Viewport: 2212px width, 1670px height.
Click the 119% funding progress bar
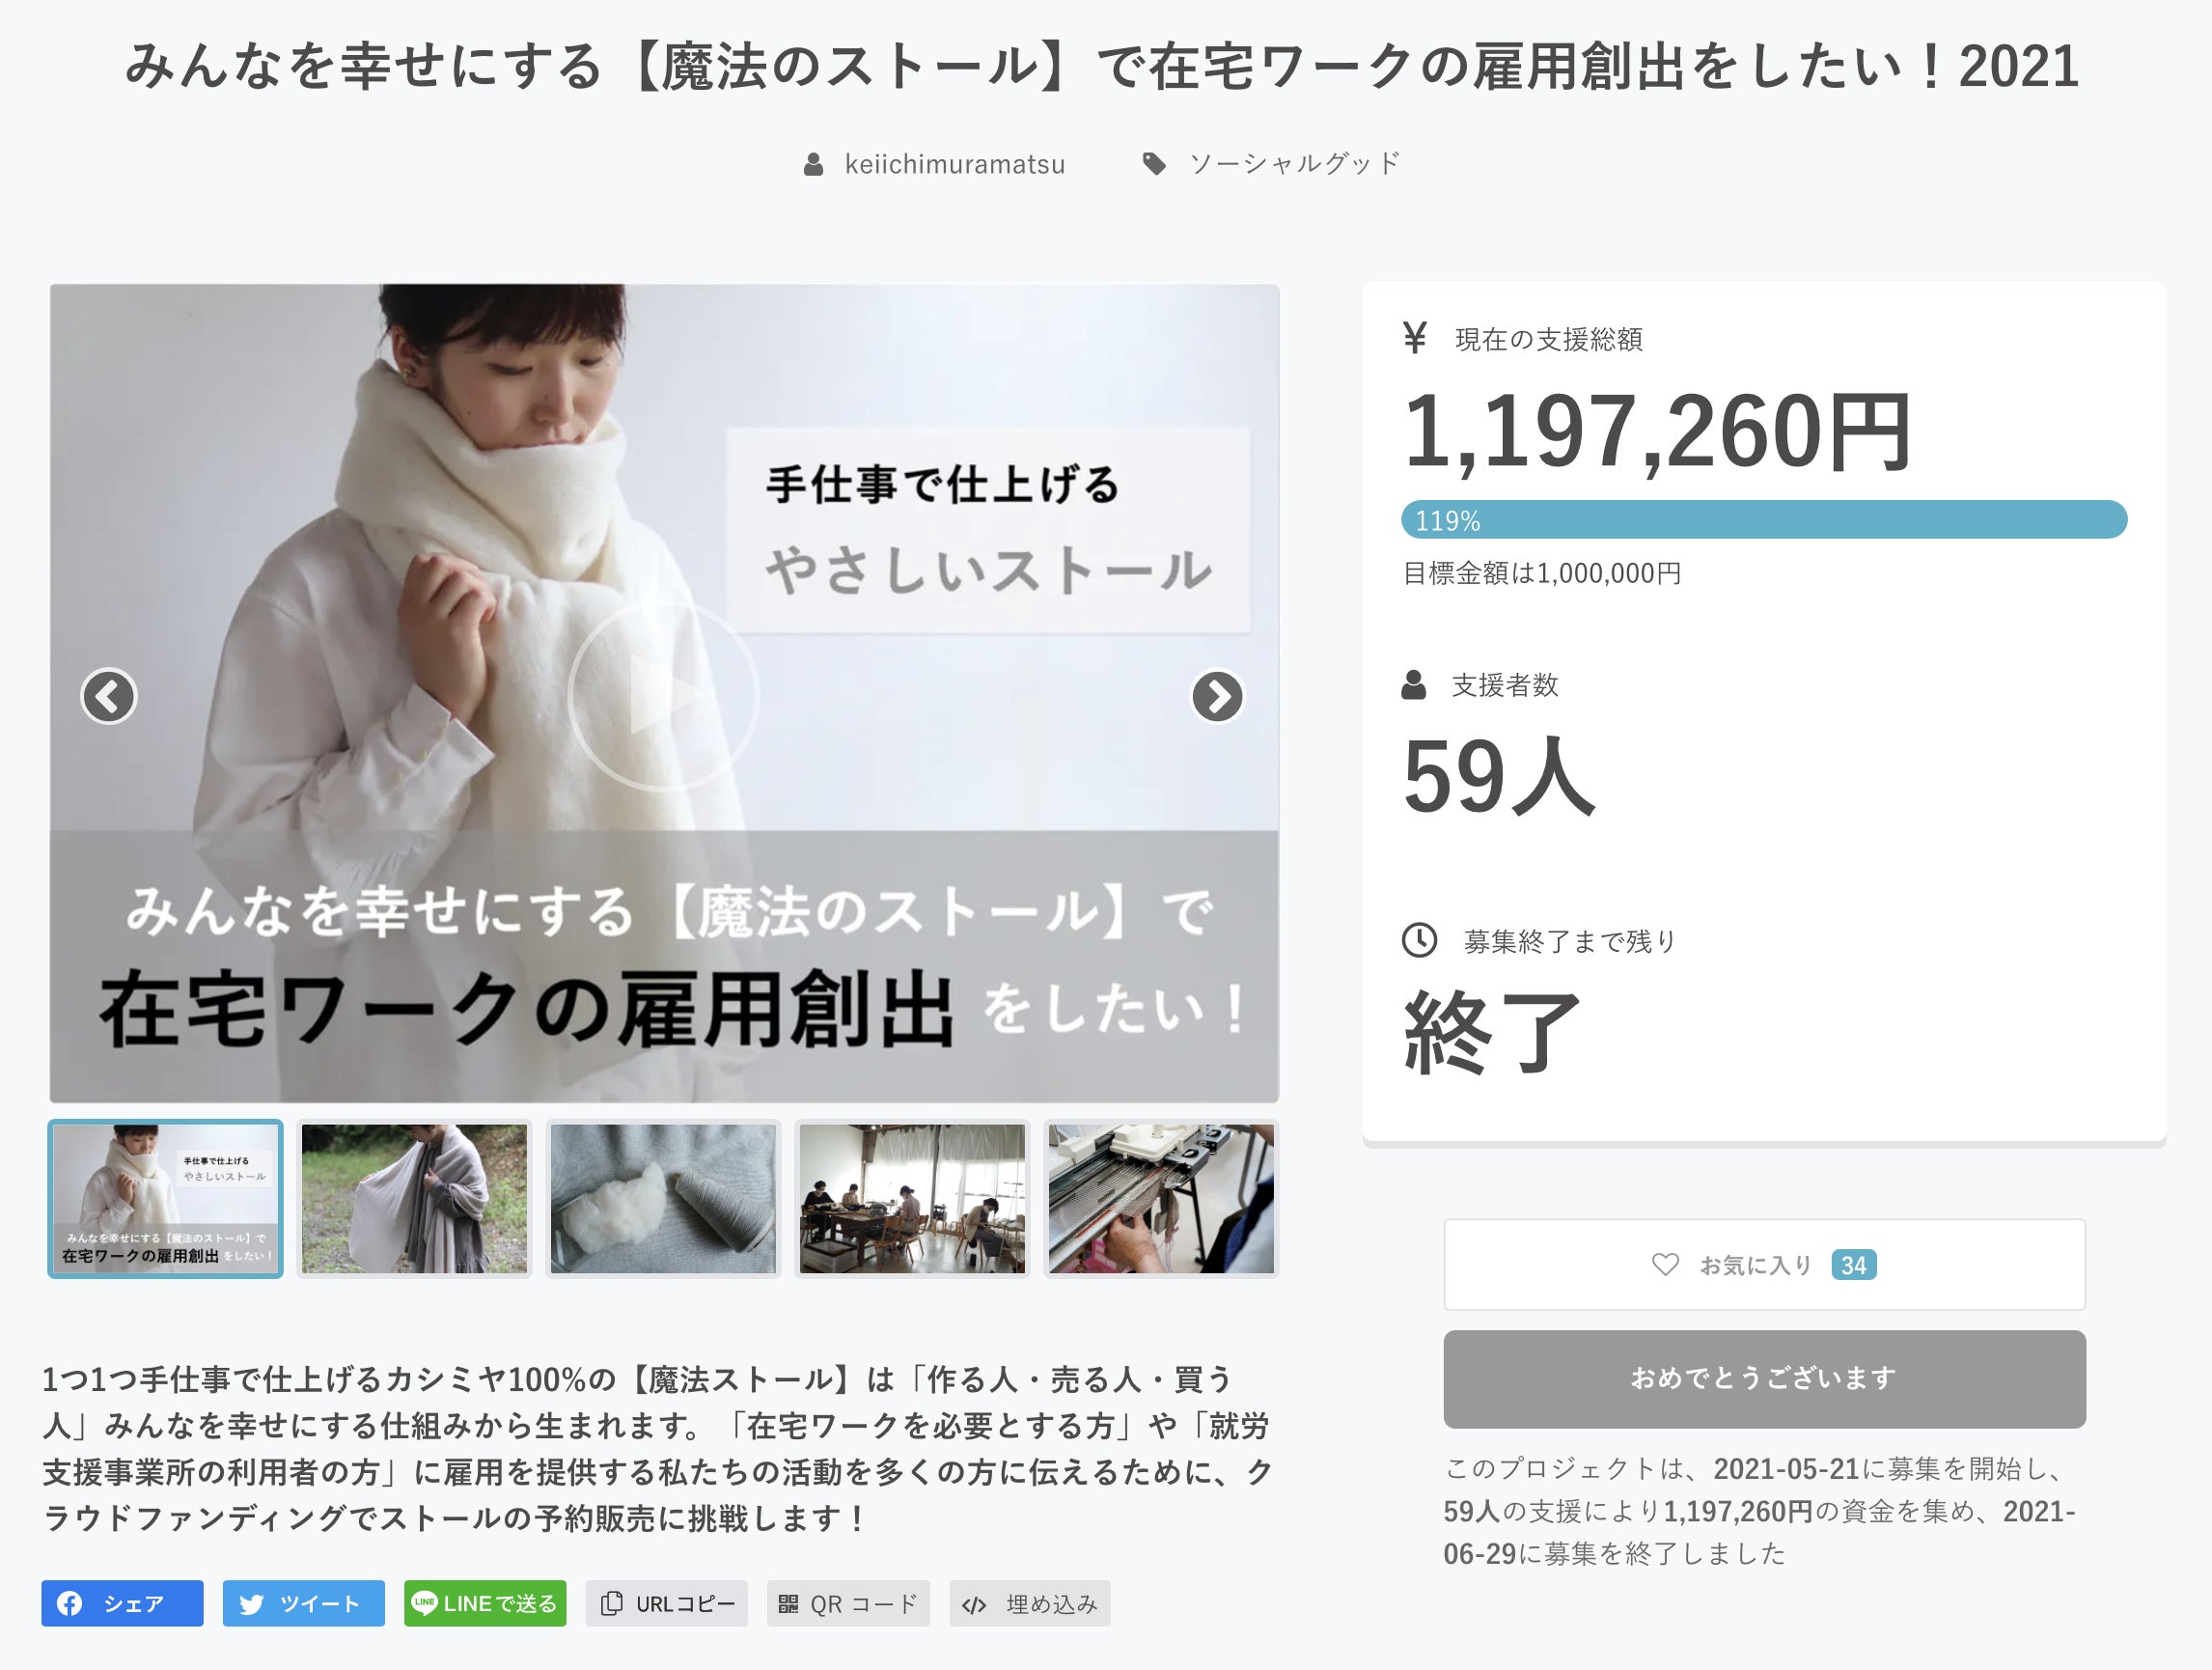1764,519
